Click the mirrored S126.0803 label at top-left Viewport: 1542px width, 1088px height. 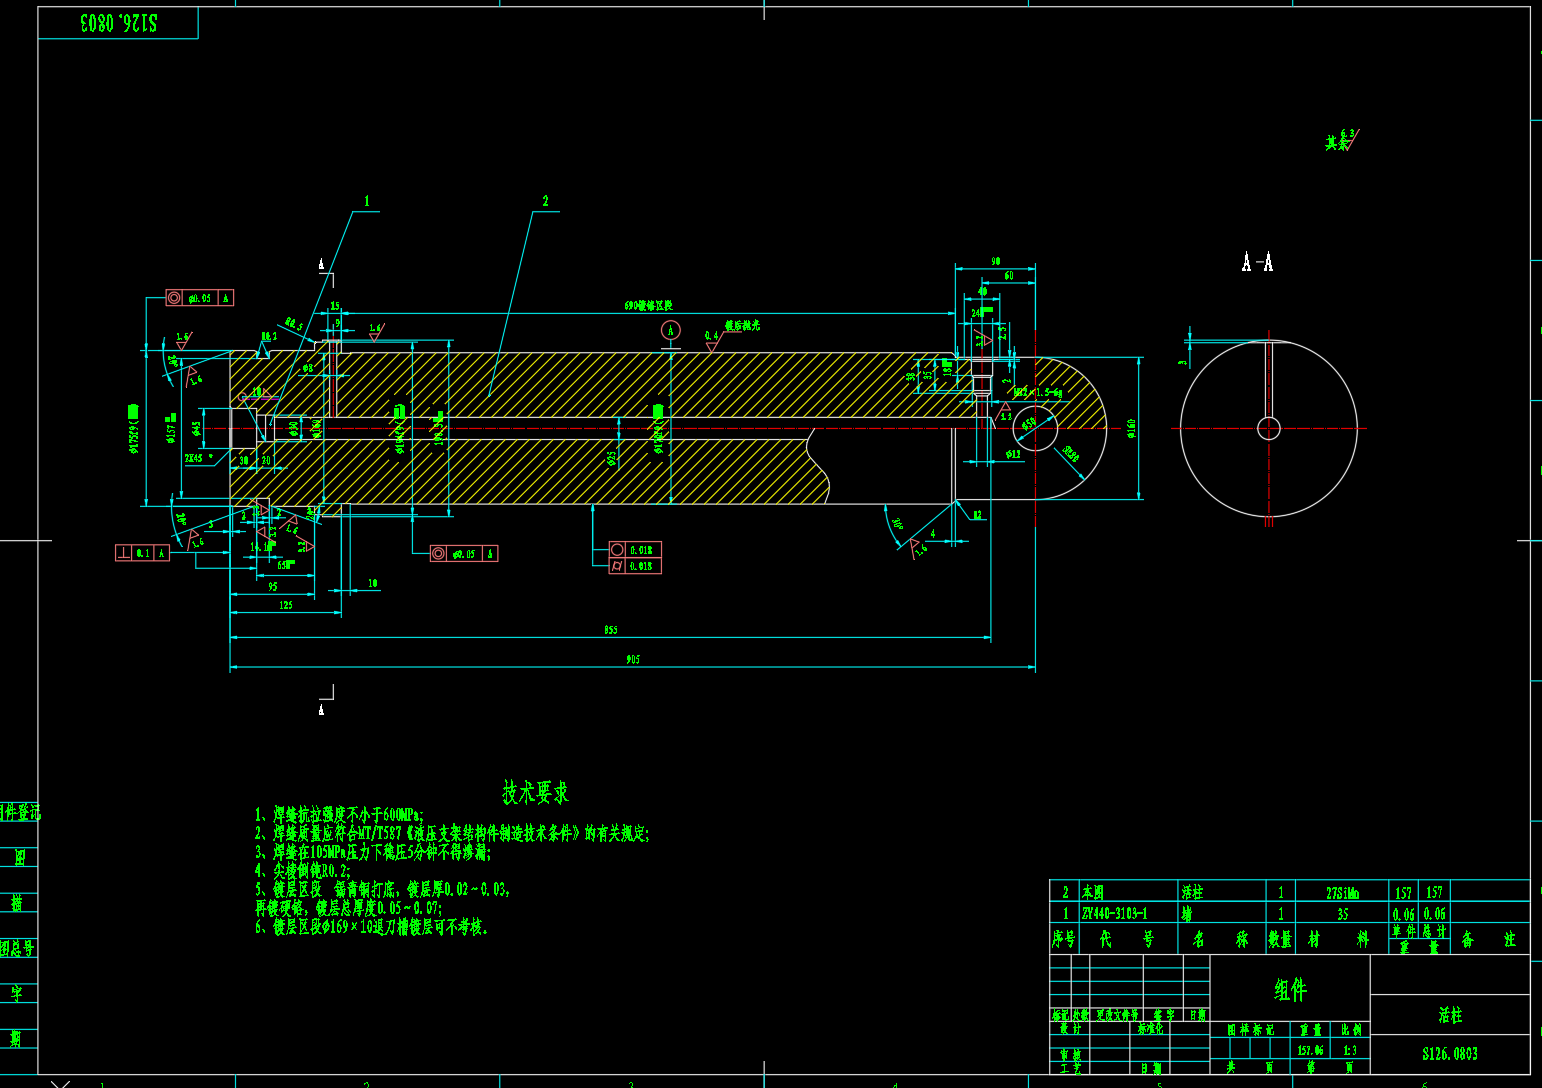pyautogui.click(x=118, y=23)
